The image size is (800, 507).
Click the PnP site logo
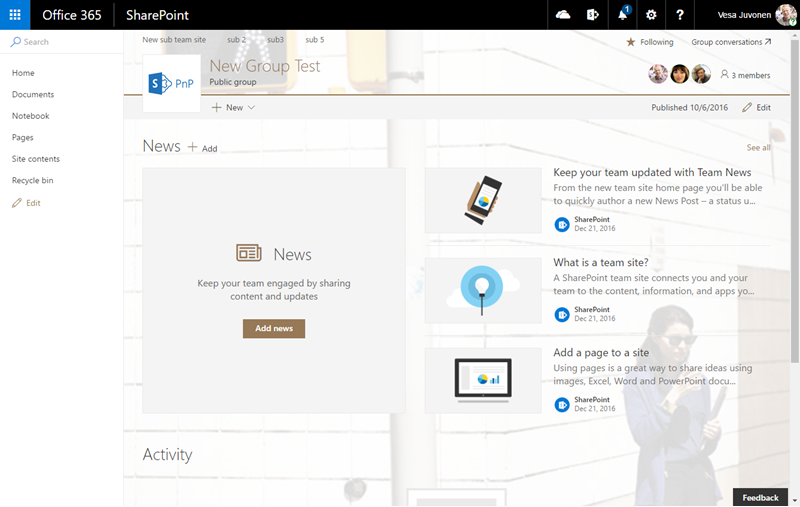171,83
